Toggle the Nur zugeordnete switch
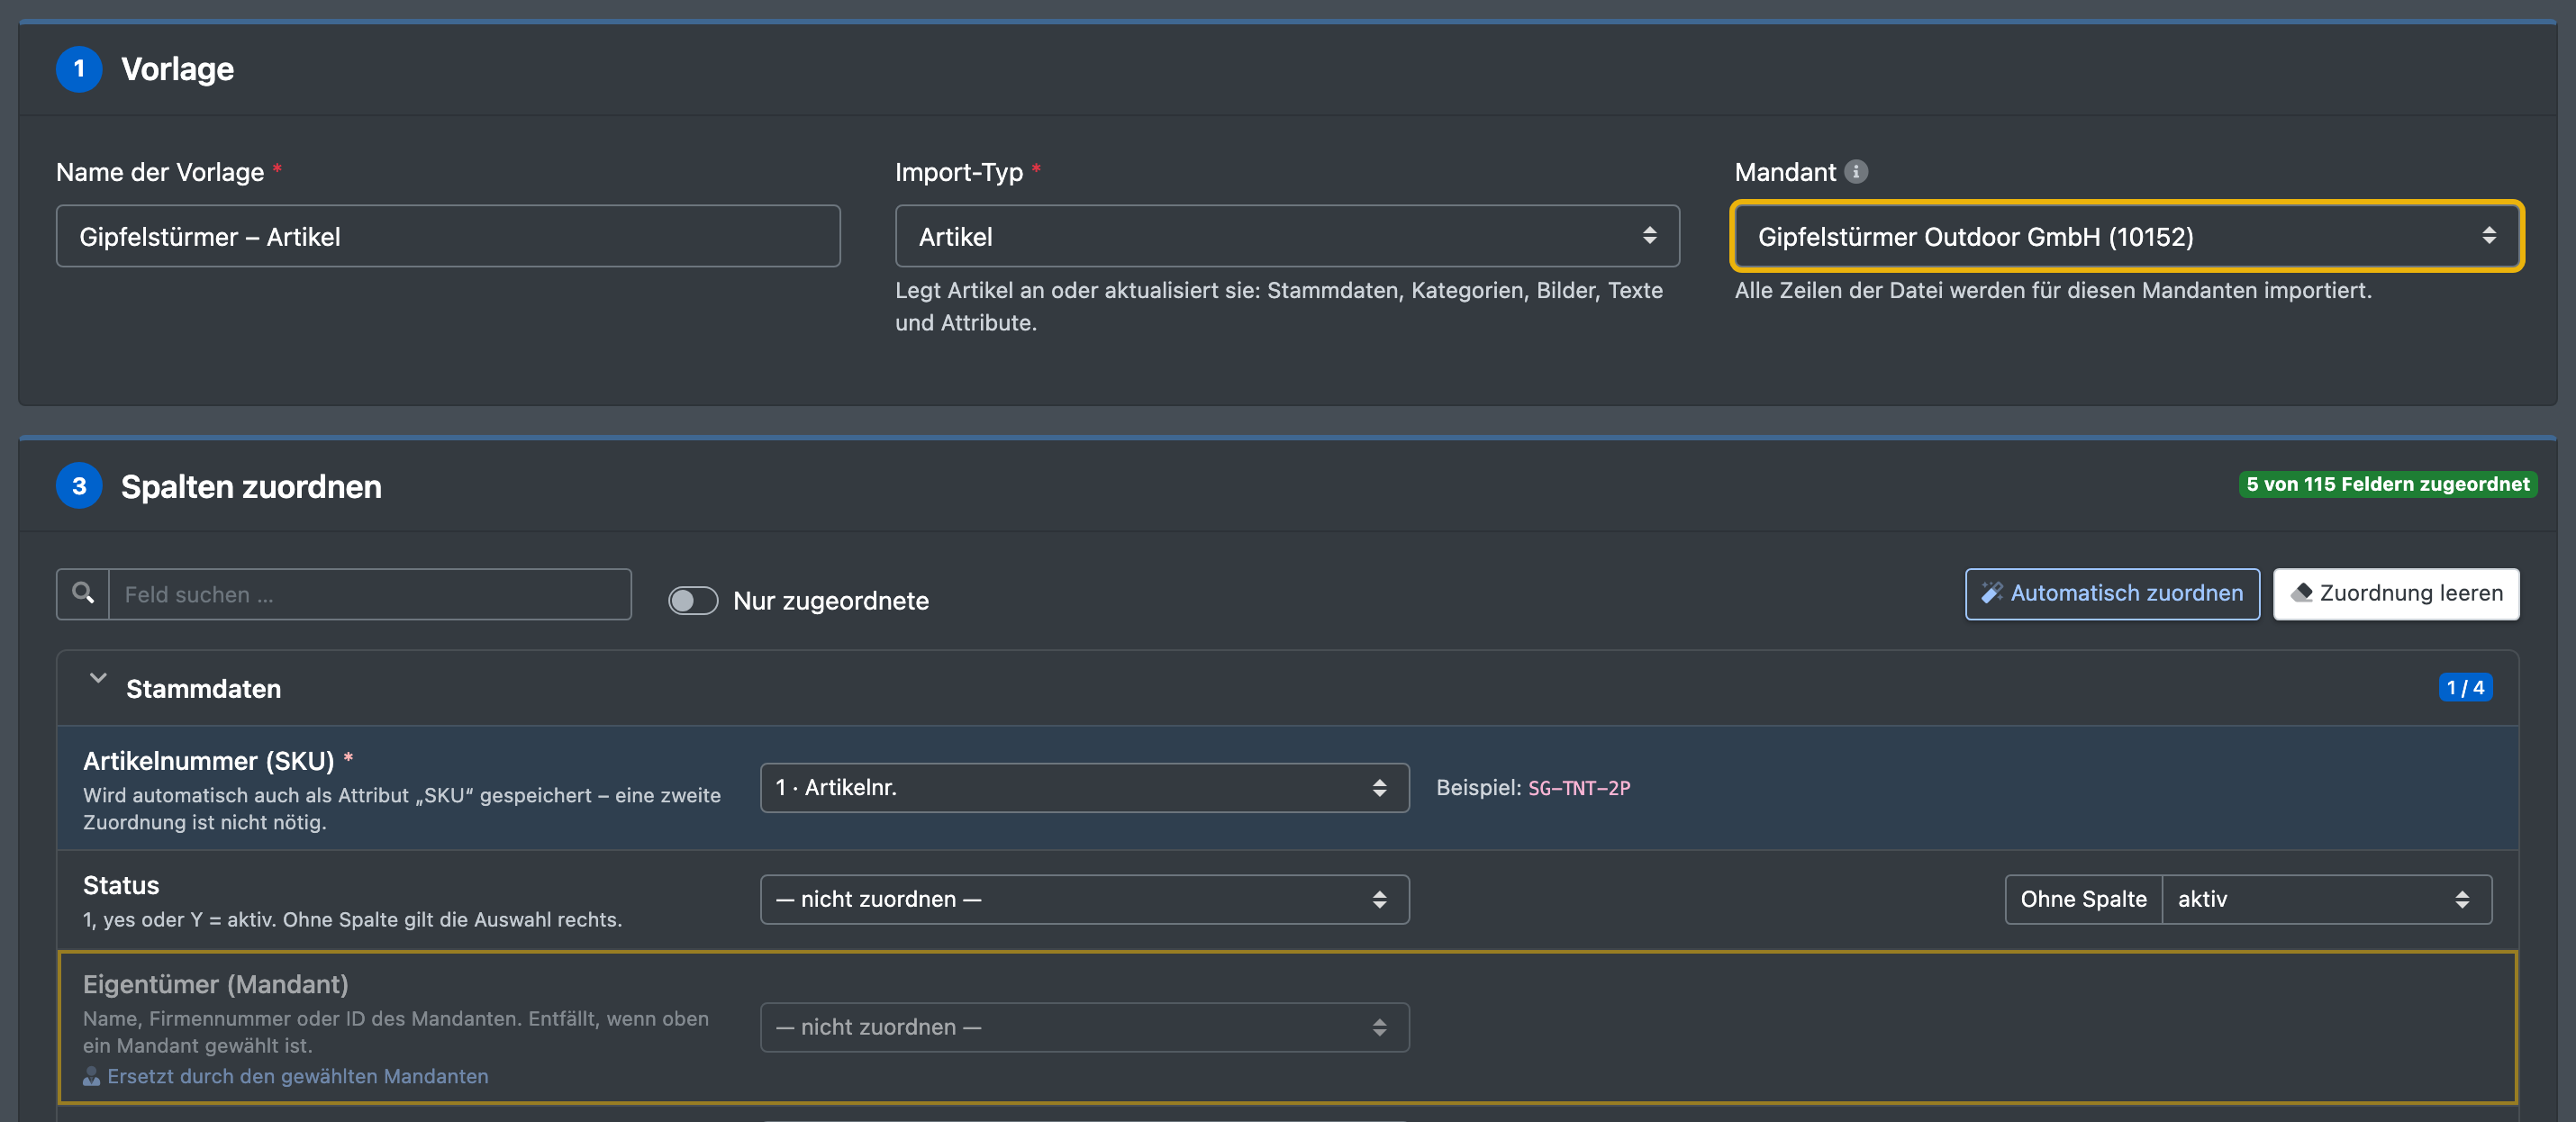This screenshot has width=2576, height=1122. 693,600
